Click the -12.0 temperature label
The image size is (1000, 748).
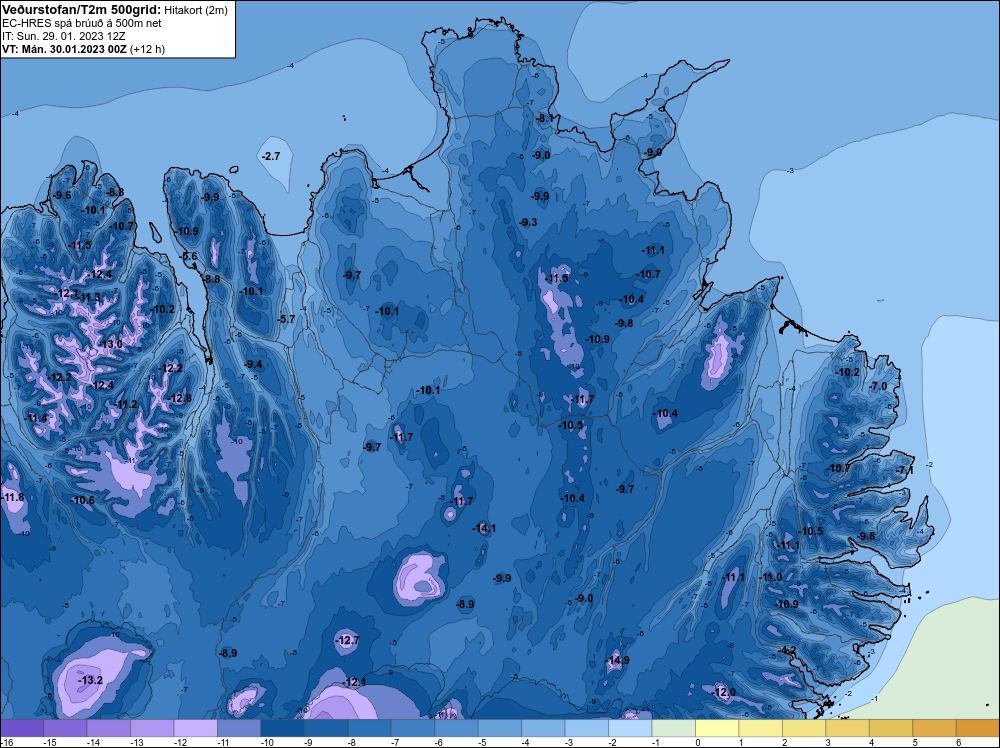pyautogui.click(x=724, y=693)
